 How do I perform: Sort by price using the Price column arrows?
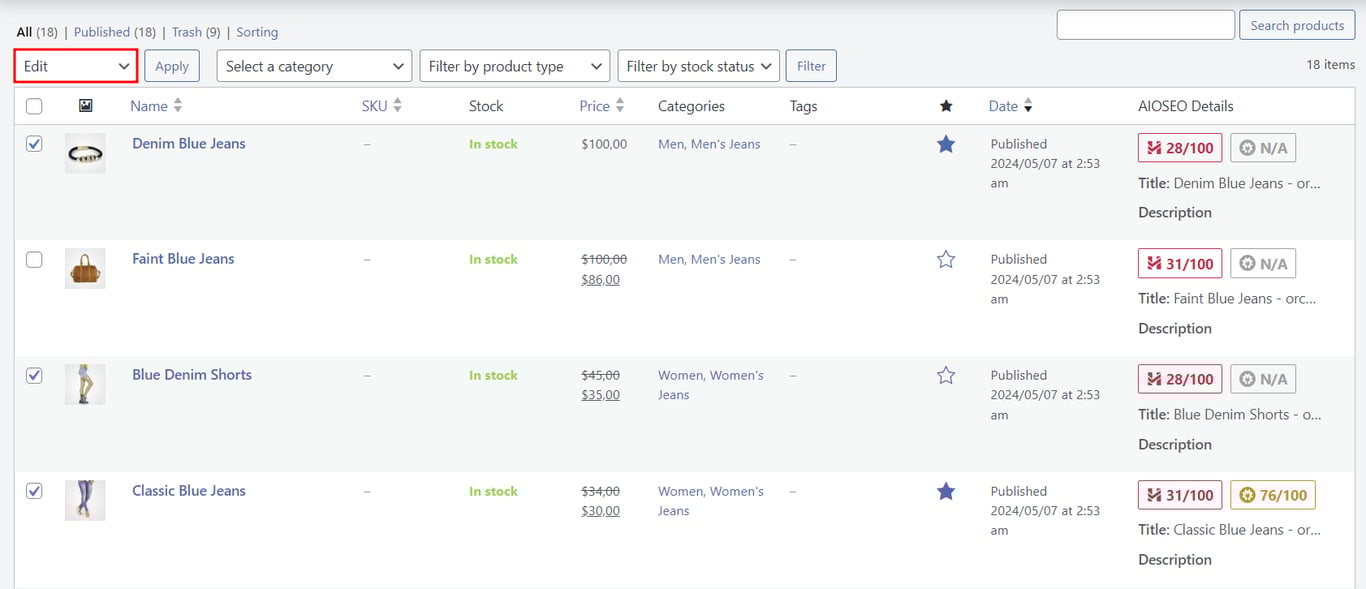point(620,105)
